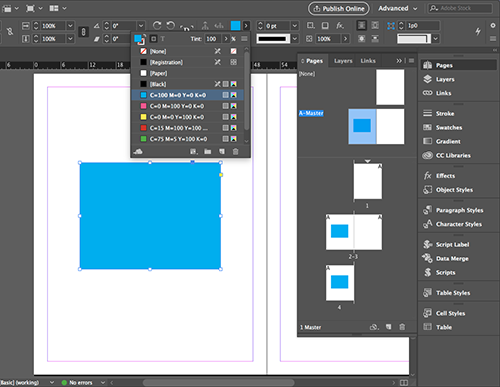Select the [Paper] swatch

[187, 73]
